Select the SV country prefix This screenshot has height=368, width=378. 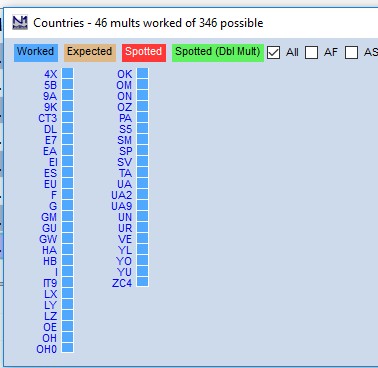click(124, 162)
